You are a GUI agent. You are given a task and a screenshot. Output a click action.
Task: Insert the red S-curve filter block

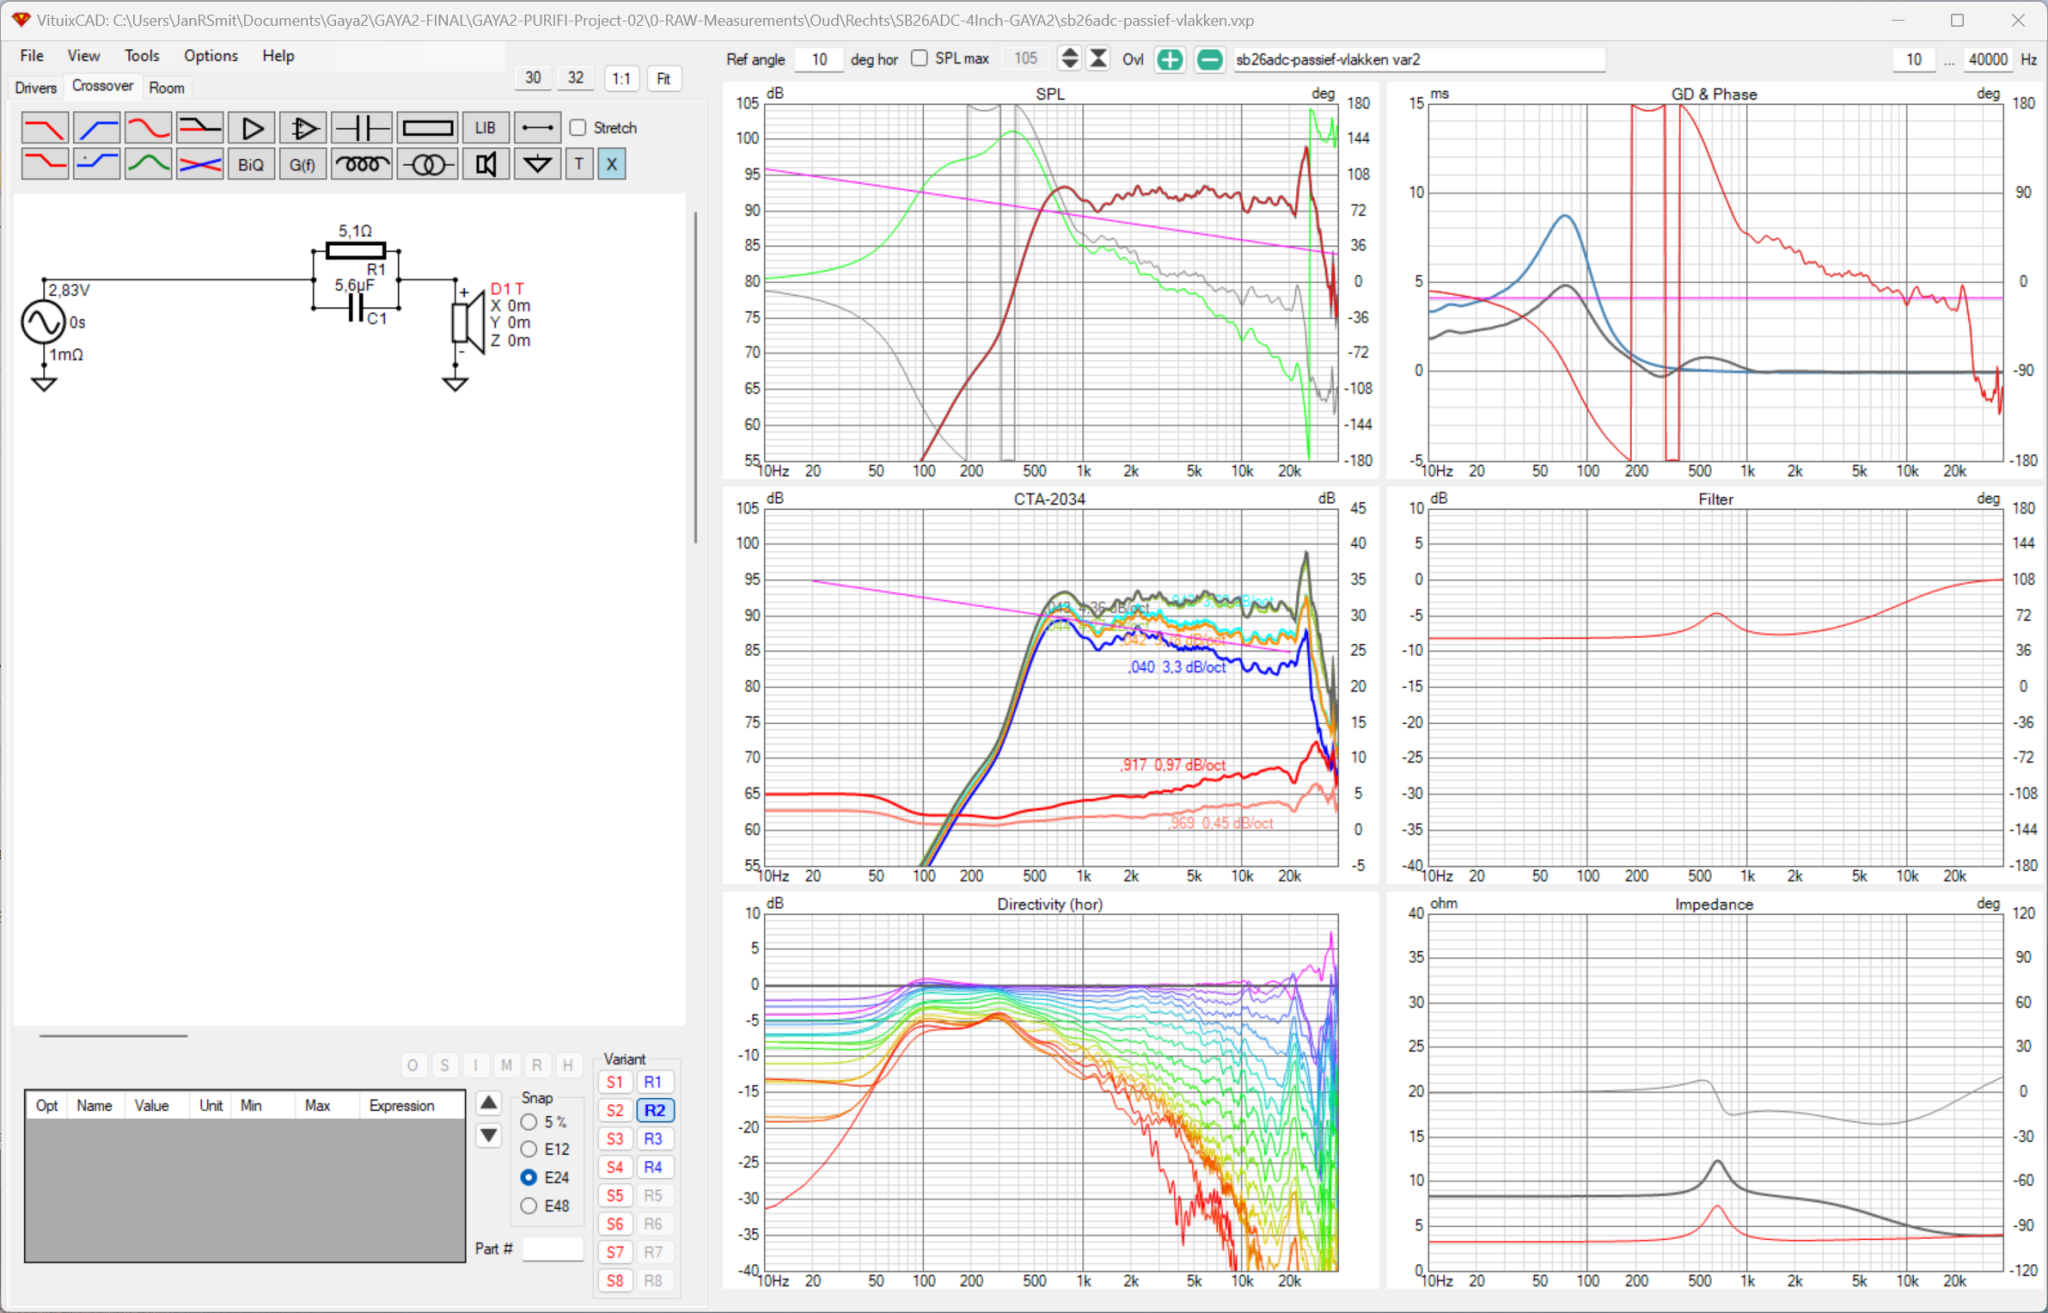click(x=148, y=128)
